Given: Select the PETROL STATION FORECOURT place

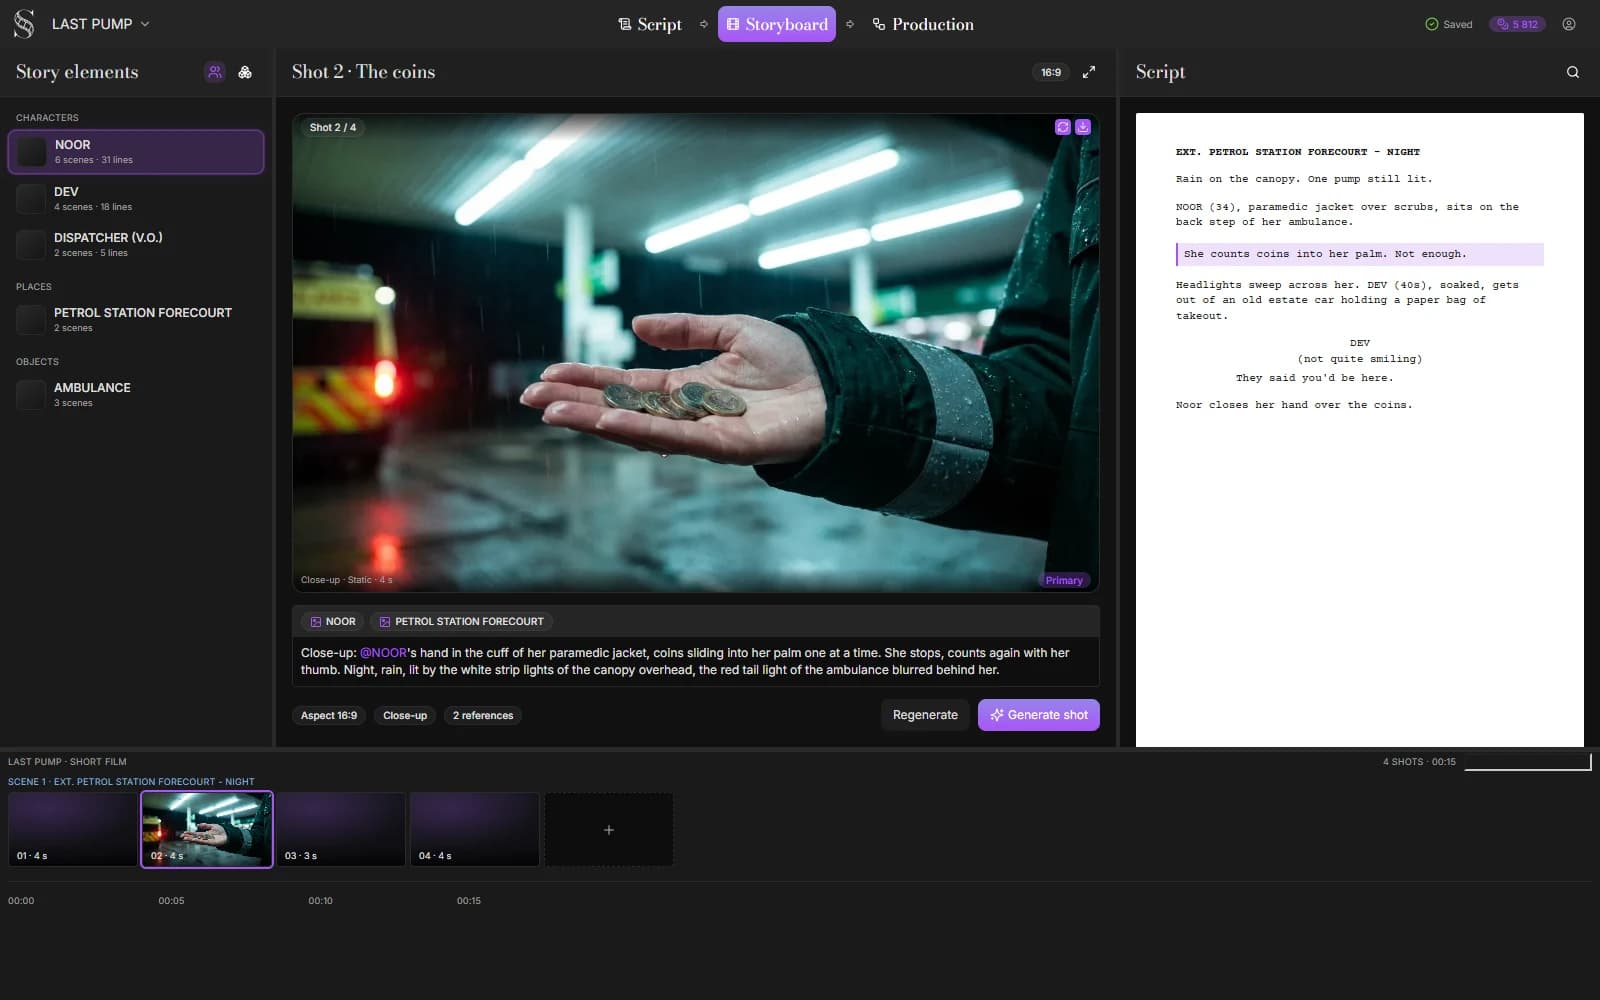Looking at the screenshot, I should [x=136, y=319].
